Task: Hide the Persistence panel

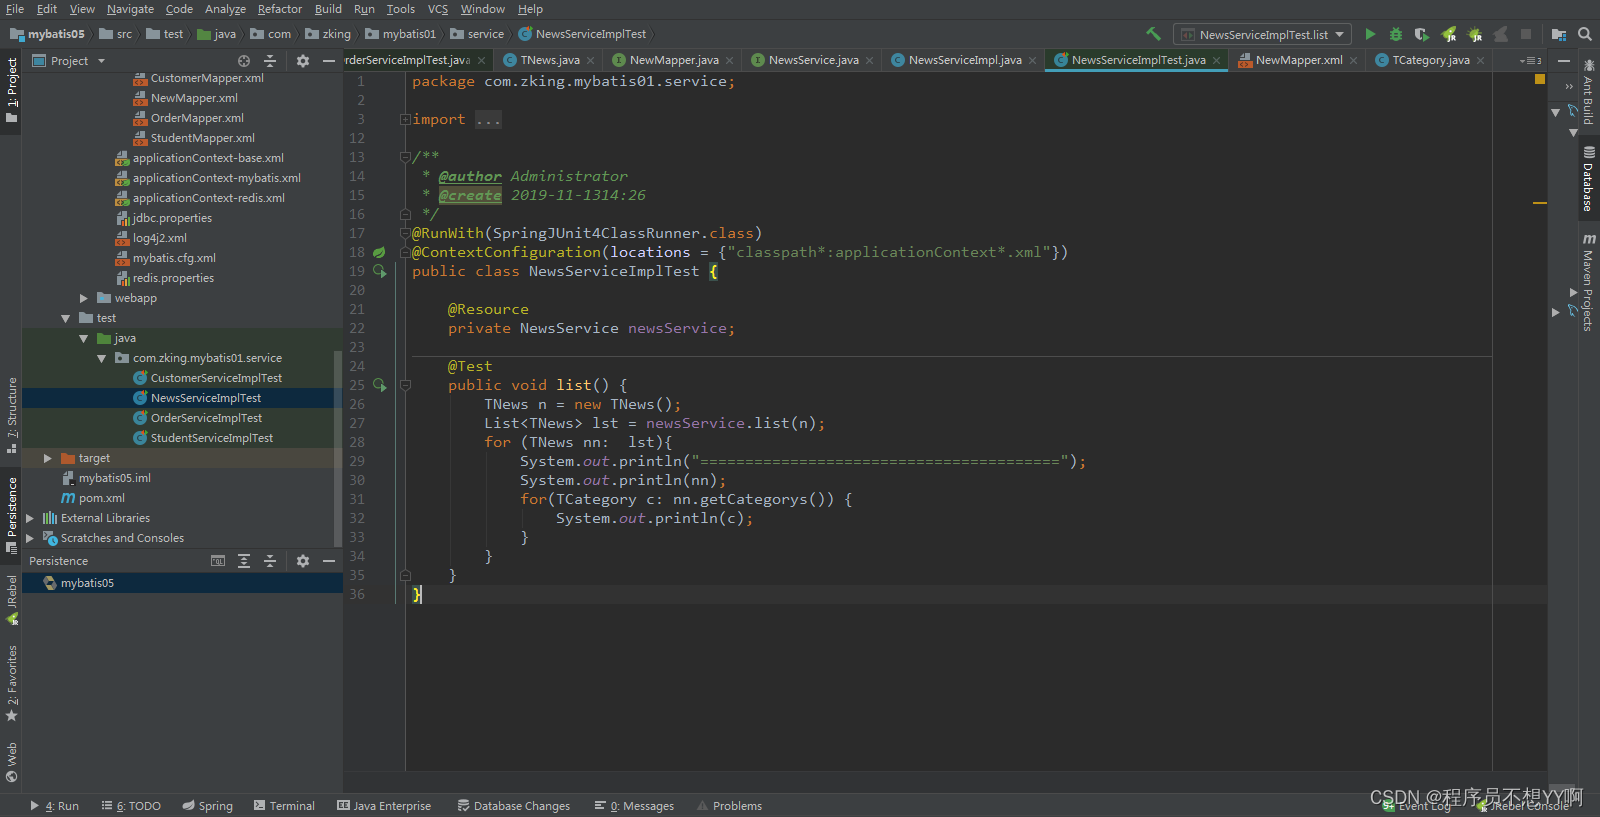Action: 329,561
